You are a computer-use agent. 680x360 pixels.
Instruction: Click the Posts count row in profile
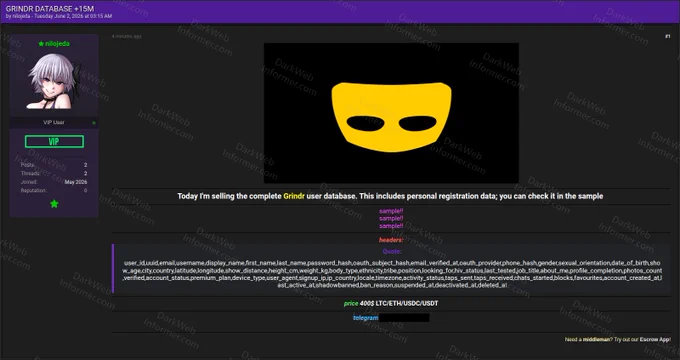[54, 165]
